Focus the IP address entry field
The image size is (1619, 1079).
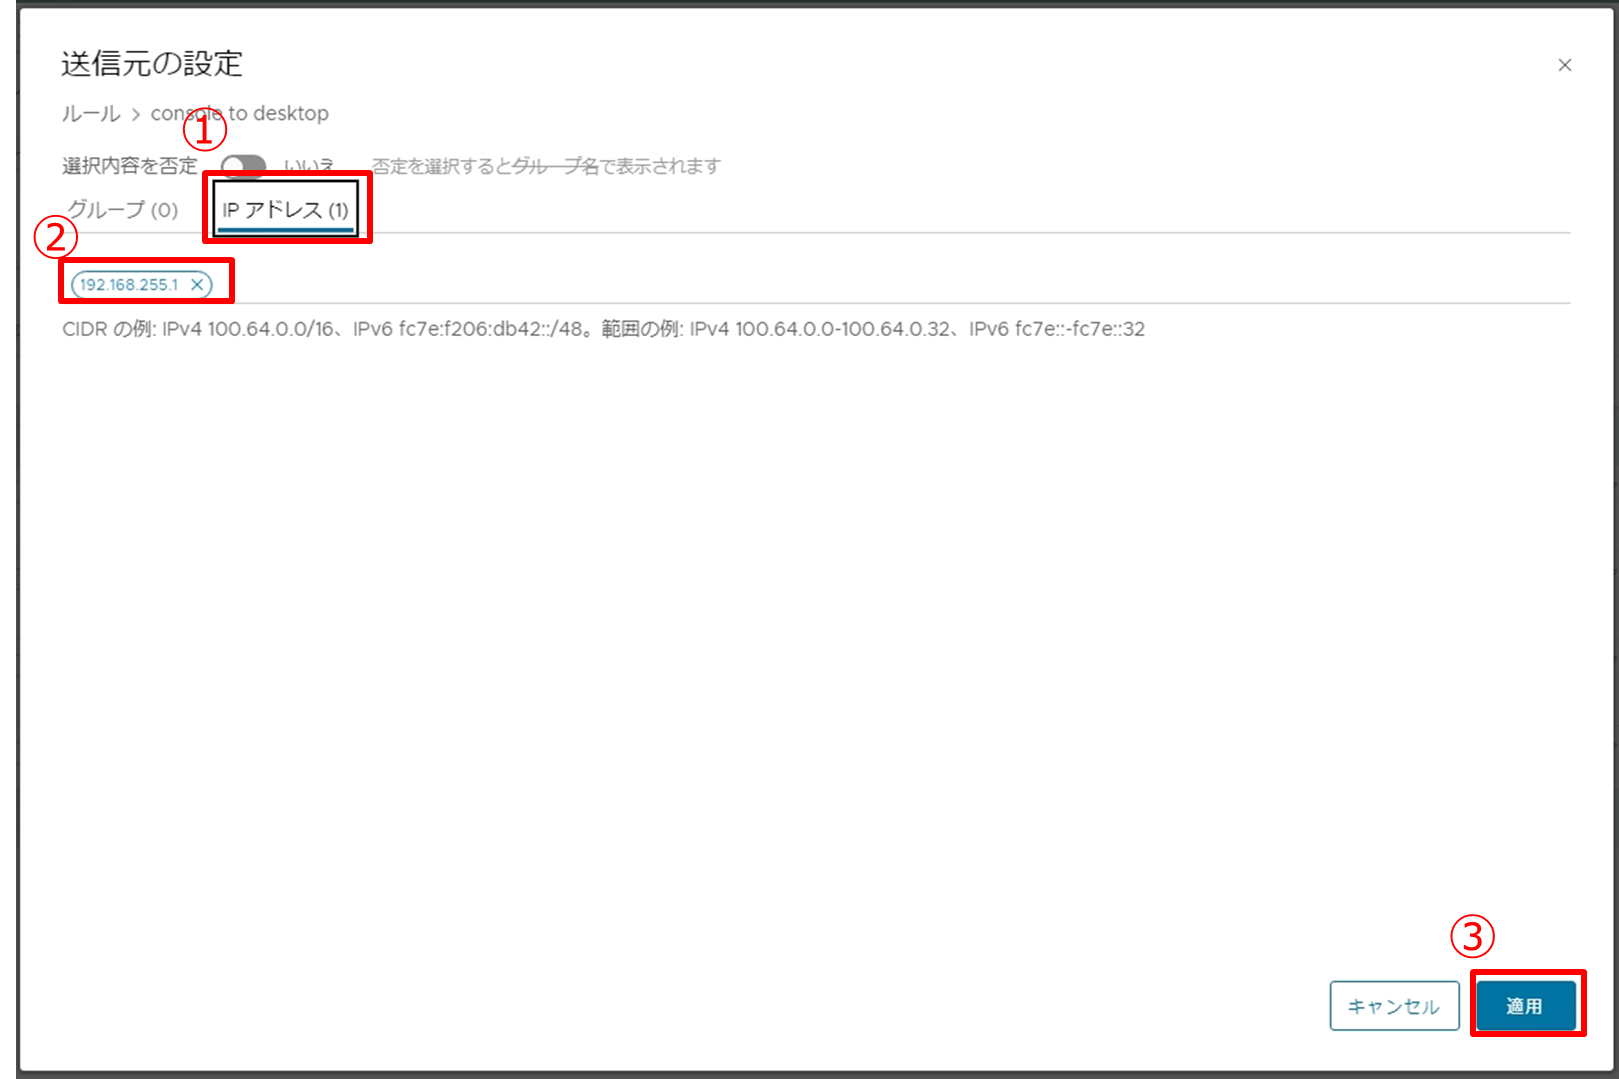[x=800, y=285]
